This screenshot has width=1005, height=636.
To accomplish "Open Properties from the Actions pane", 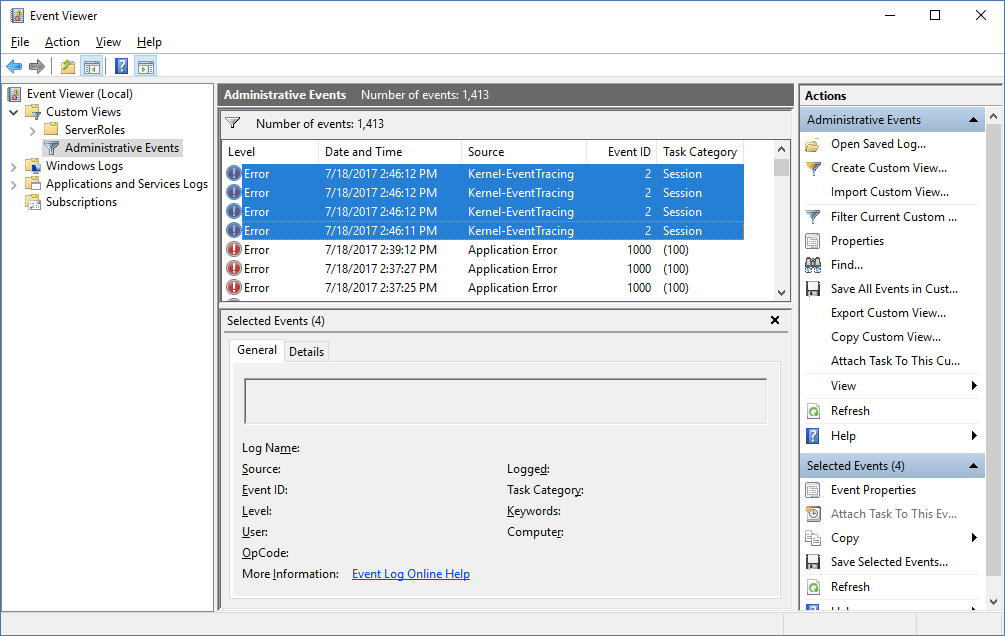I will tap(859, 240).
